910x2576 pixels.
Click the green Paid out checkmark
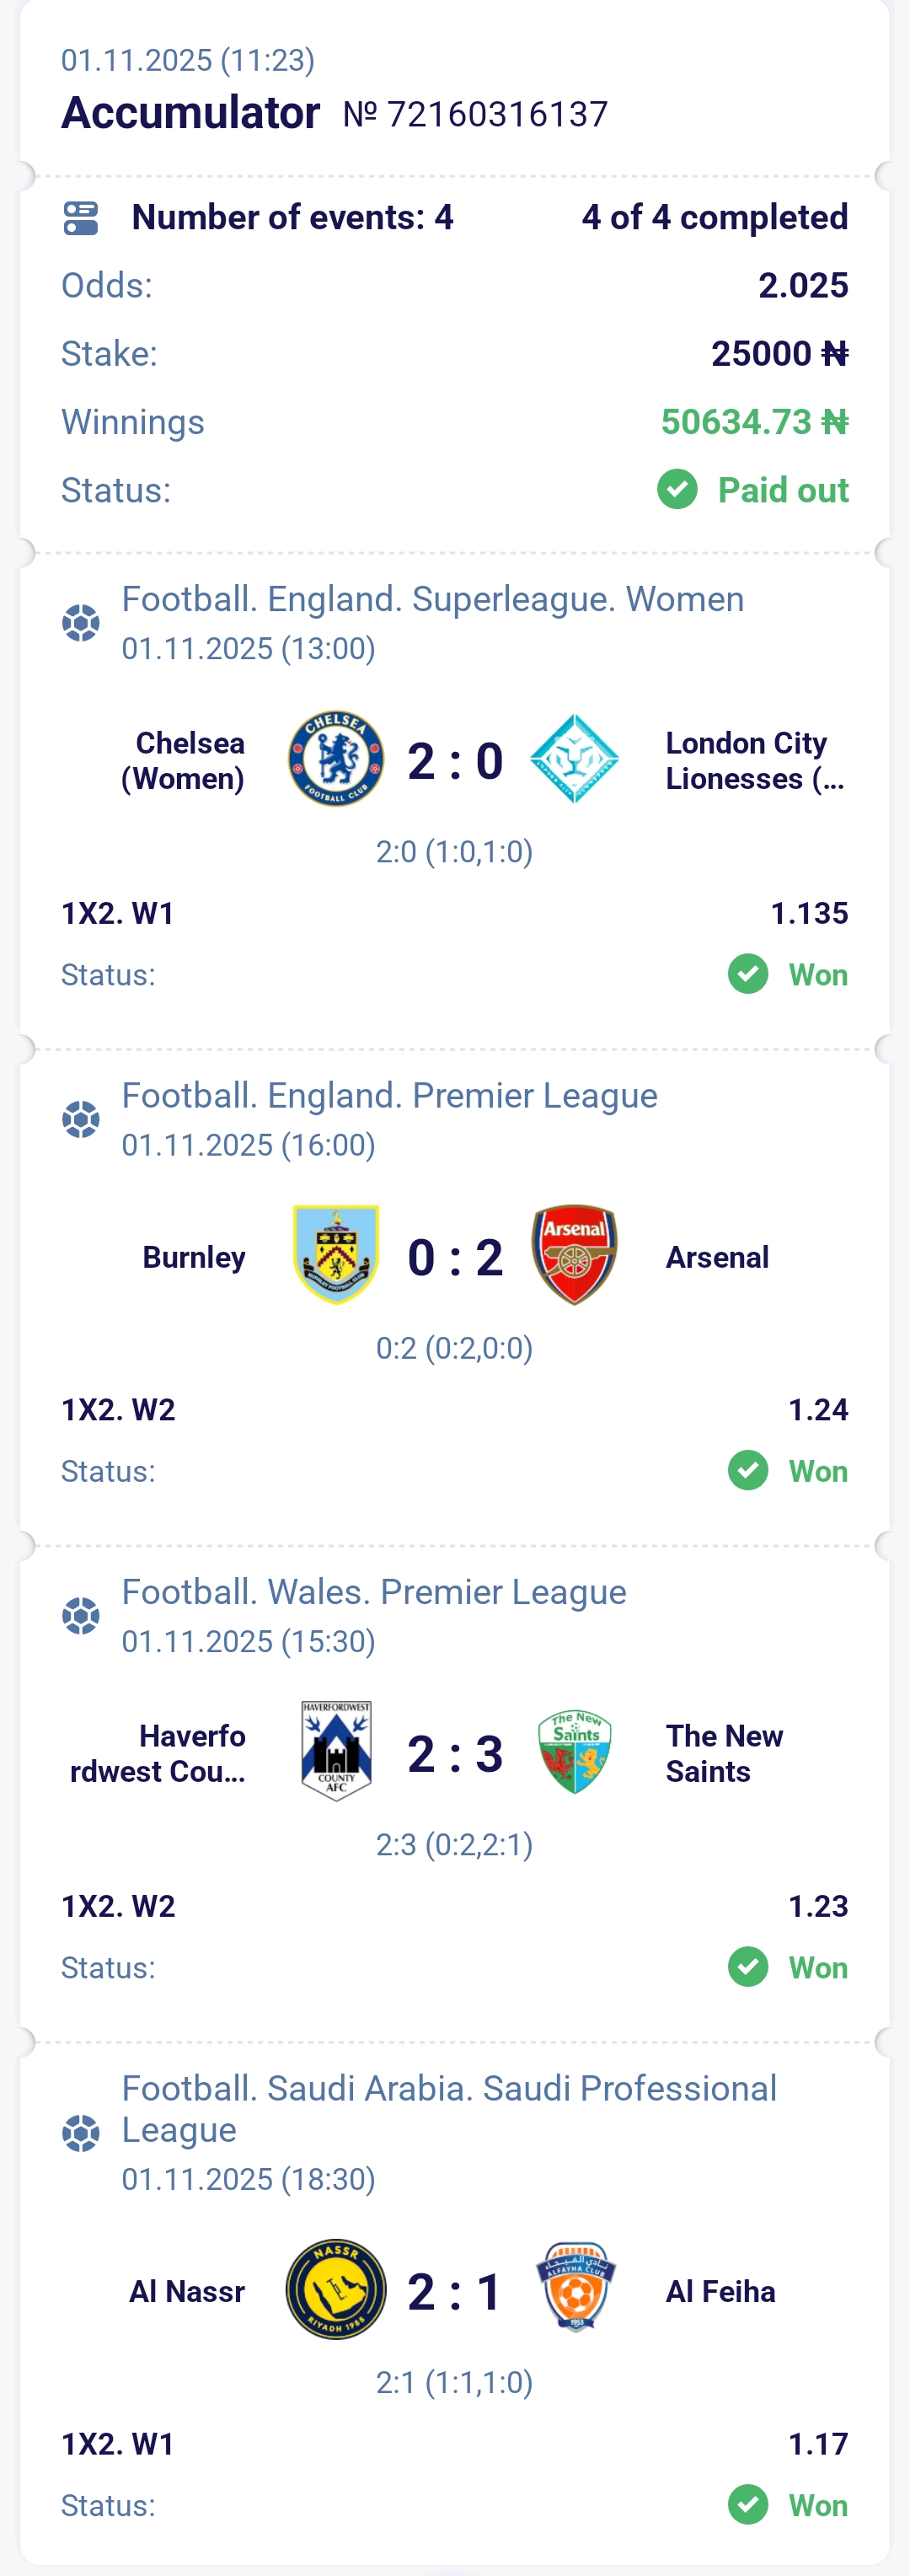677,490
